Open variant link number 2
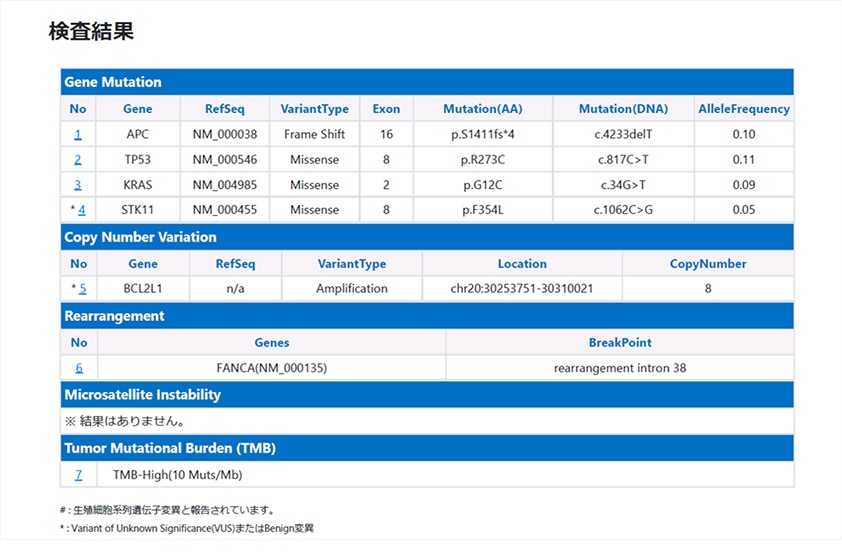Image resolution: width=842 pixels, height=560 pixels. point(78,159)
